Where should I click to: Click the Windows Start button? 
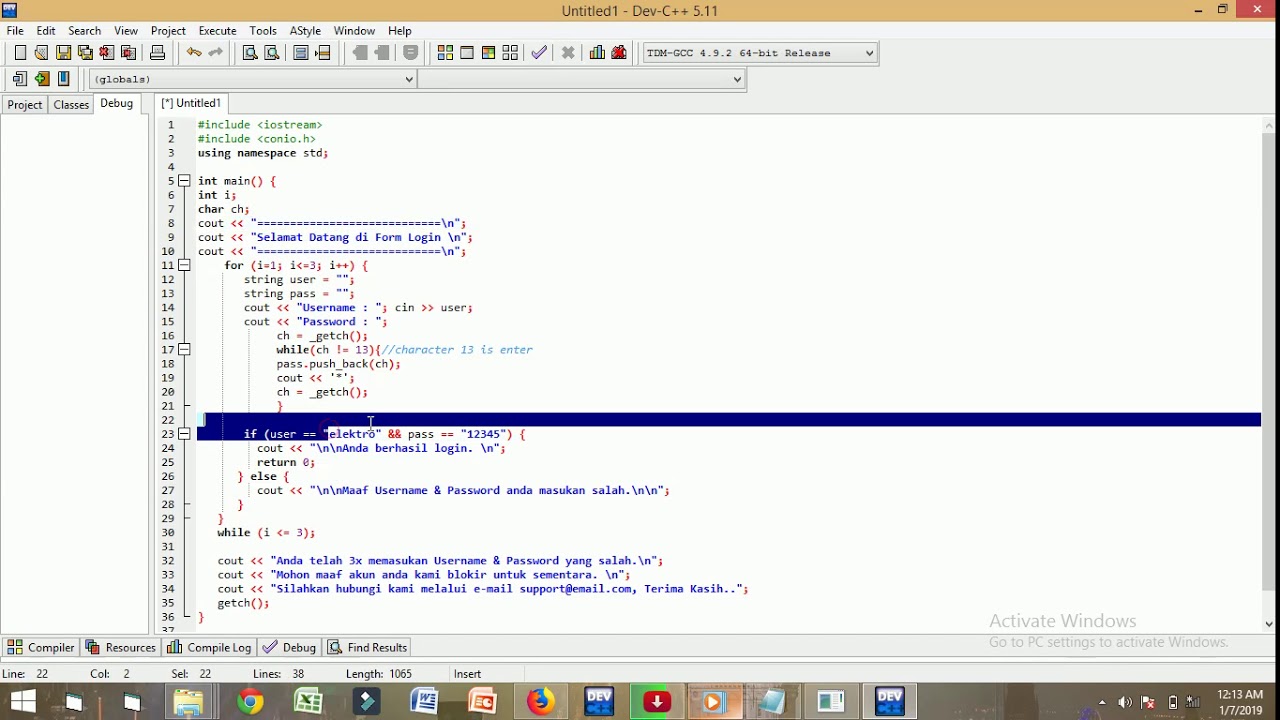[23, 702]
